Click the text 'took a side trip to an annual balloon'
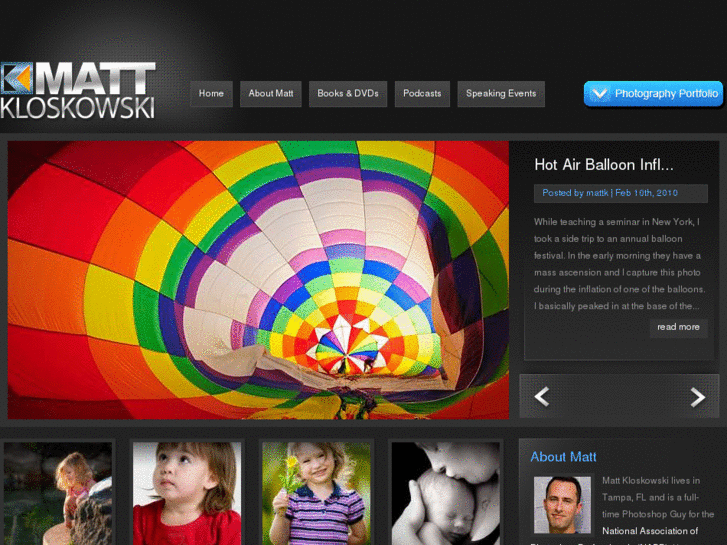The width and height of the screenshot is (727, 545). click(608, 239)
